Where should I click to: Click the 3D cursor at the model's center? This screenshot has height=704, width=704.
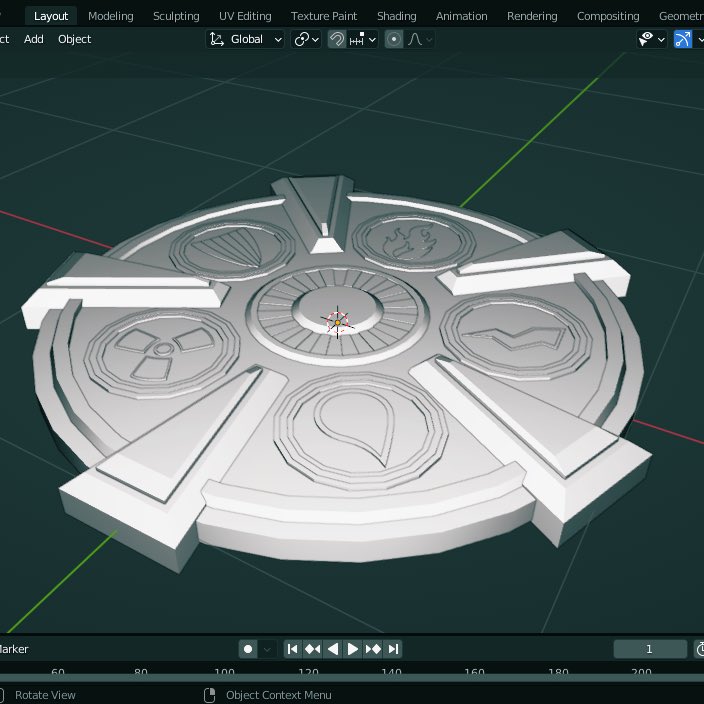[337, 322]
